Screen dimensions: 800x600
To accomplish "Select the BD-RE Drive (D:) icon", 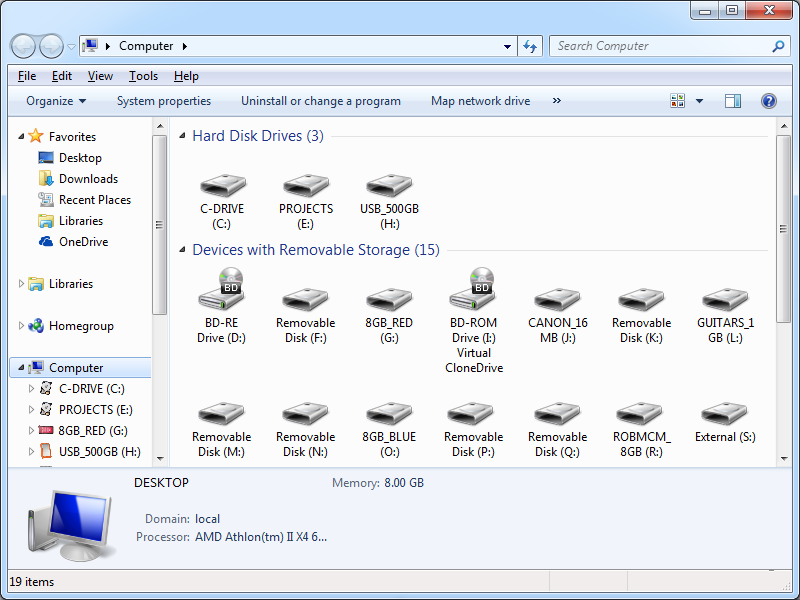I will [x=222, y=292].
